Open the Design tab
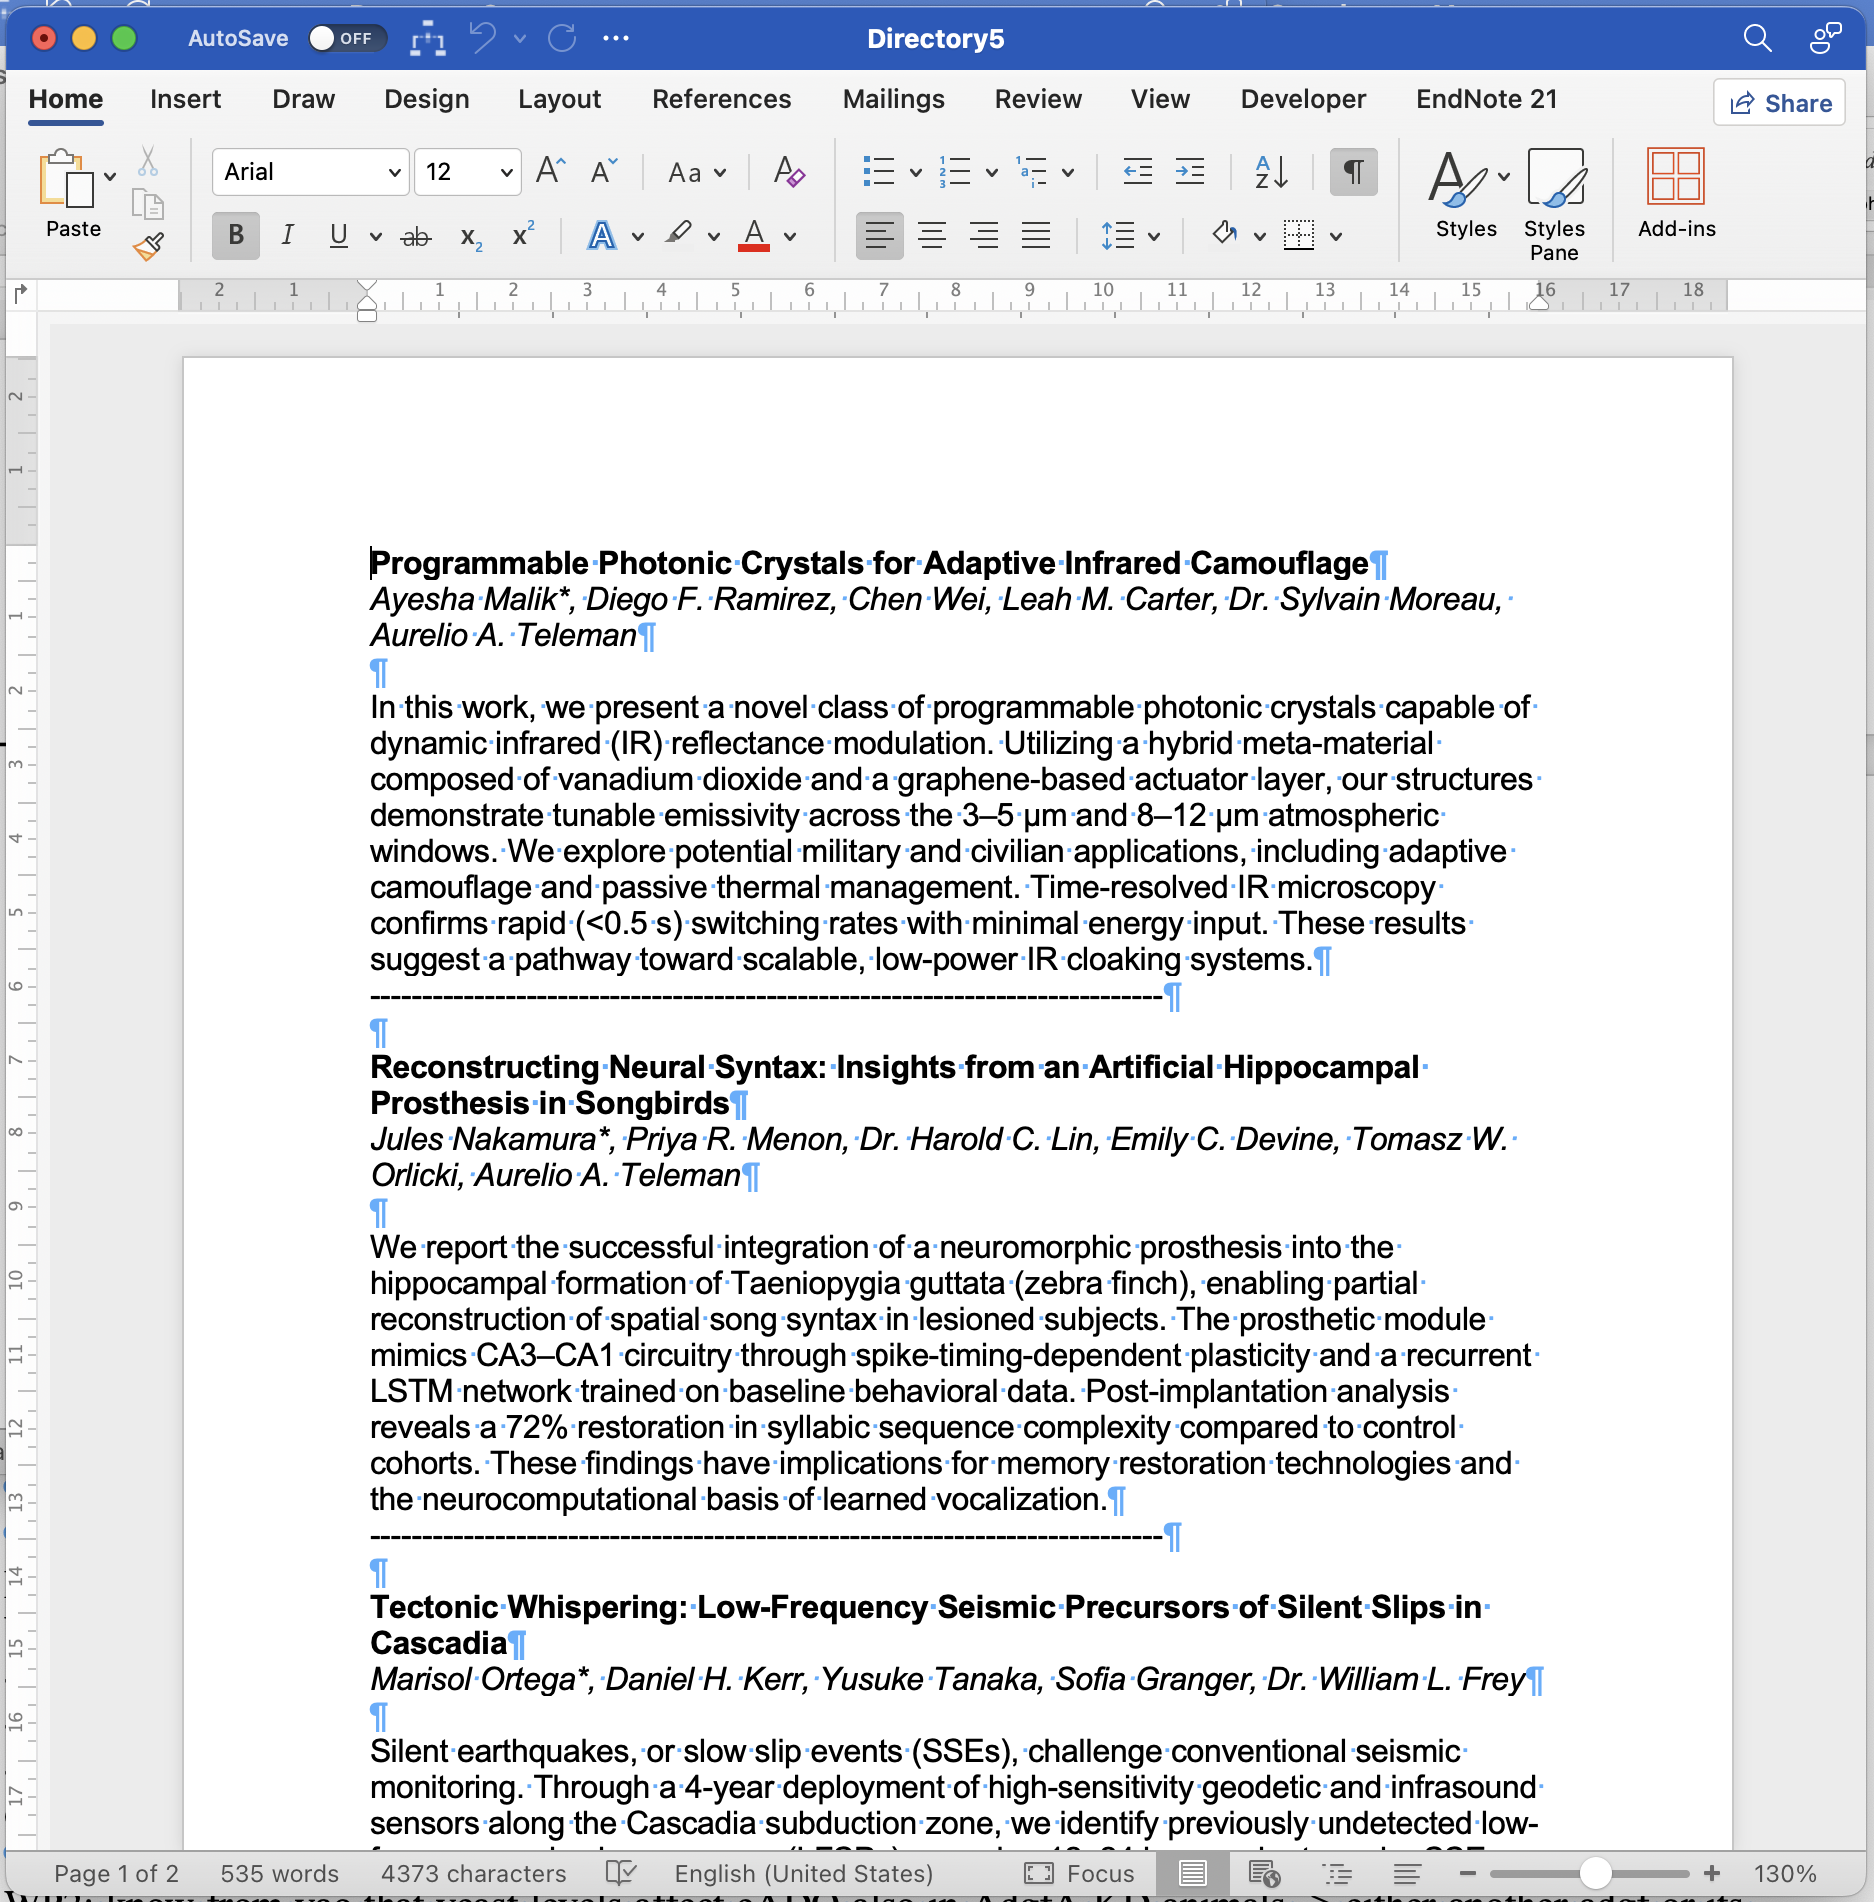Image resolution: width=1874 pixels, height=1902 pixels. [427, 99]
